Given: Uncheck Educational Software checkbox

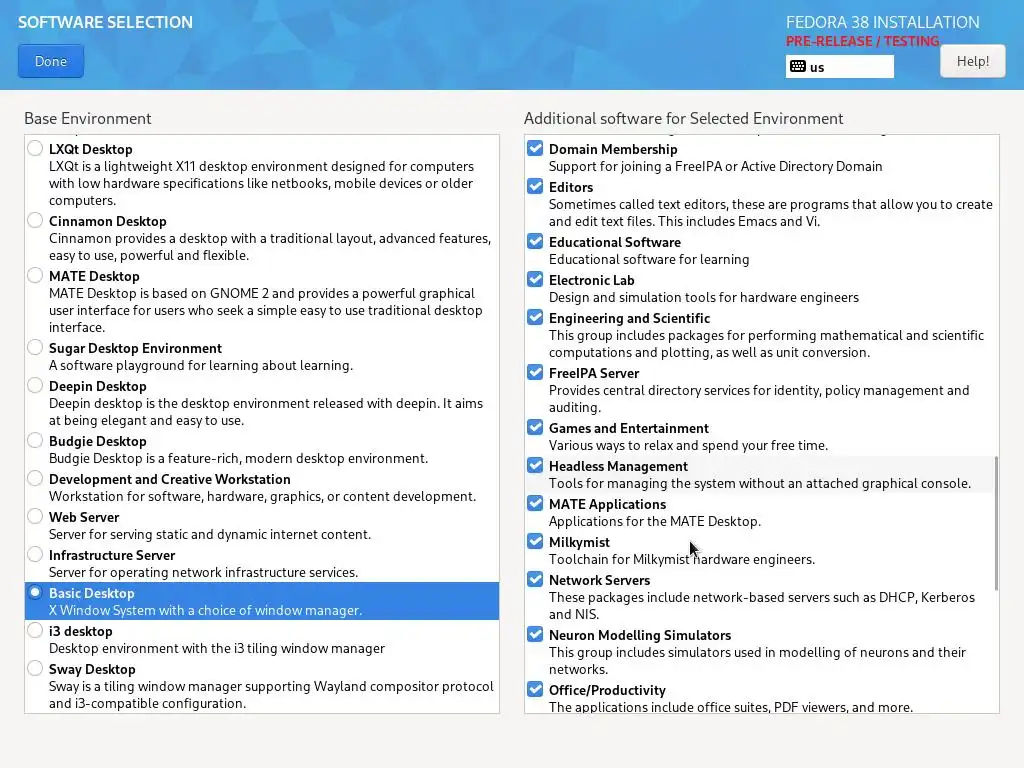Looking at the screenshot, I should (x=535, y=241).
